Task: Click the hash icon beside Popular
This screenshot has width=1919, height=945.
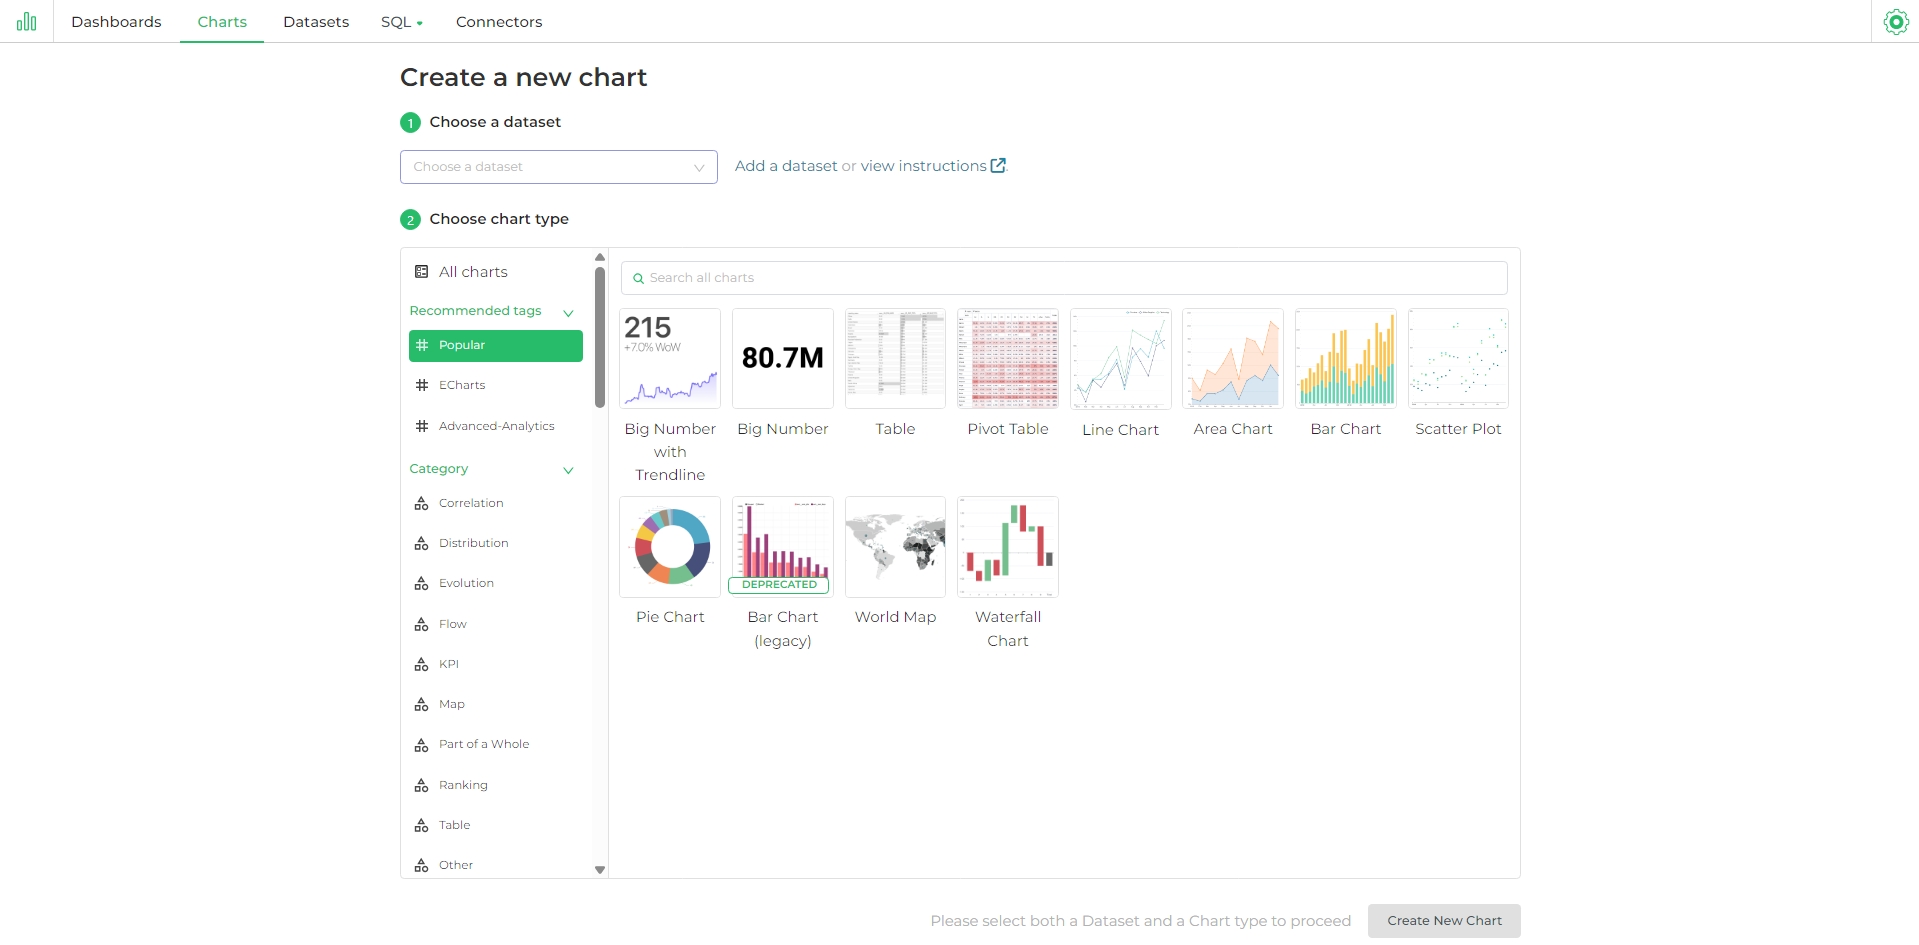Action: click(422, 345)
